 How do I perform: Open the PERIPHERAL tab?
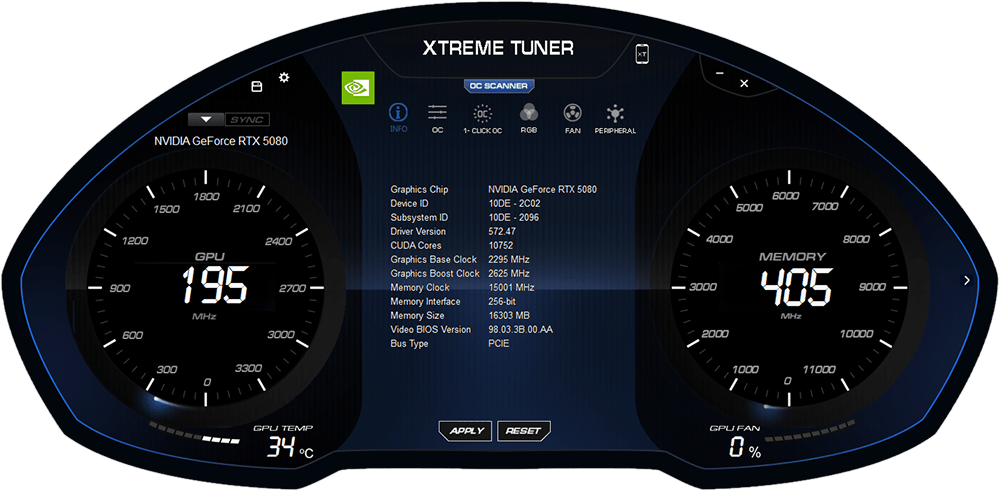[615, 119]
